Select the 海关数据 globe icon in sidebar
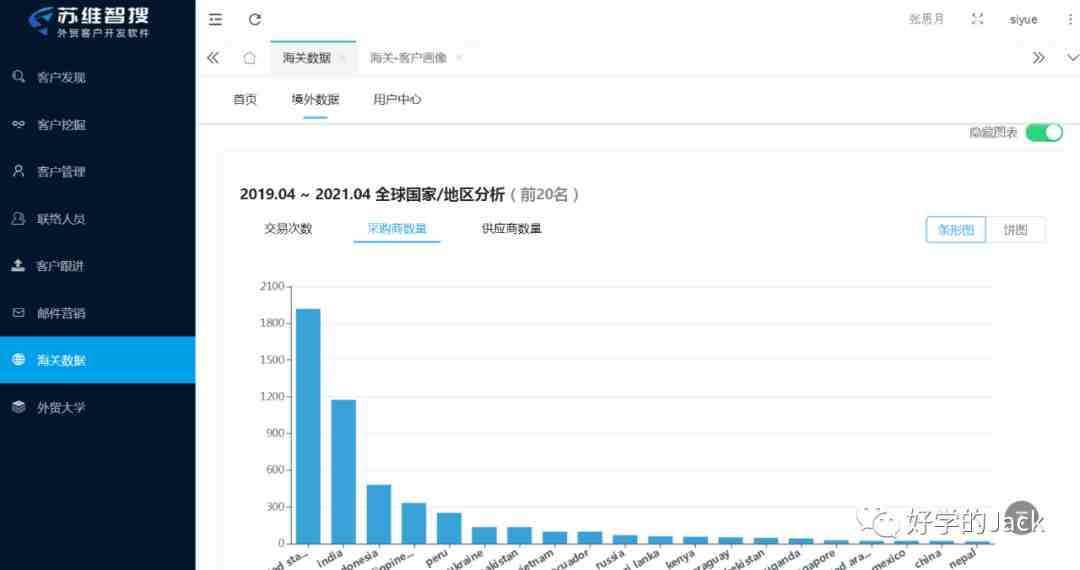 point(19,359)
